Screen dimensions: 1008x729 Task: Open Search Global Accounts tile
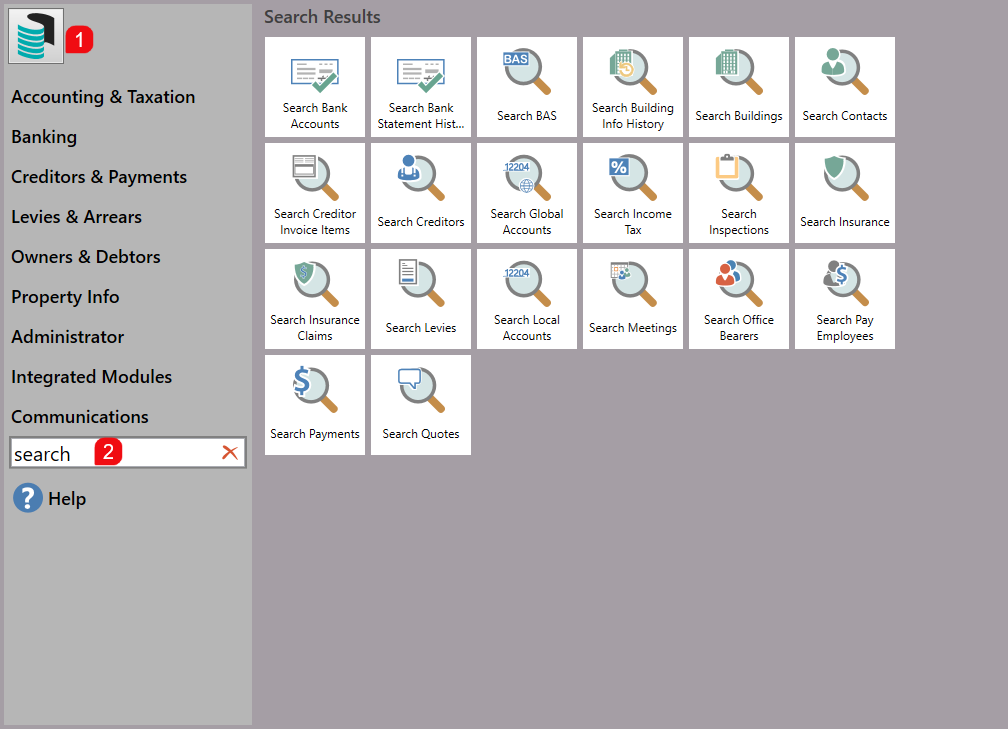pyautogui.click(x=527, y=193)
